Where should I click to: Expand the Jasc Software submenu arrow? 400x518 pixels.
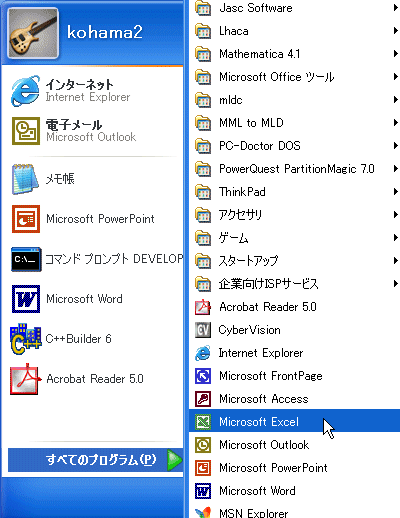(x=396, y=8)
